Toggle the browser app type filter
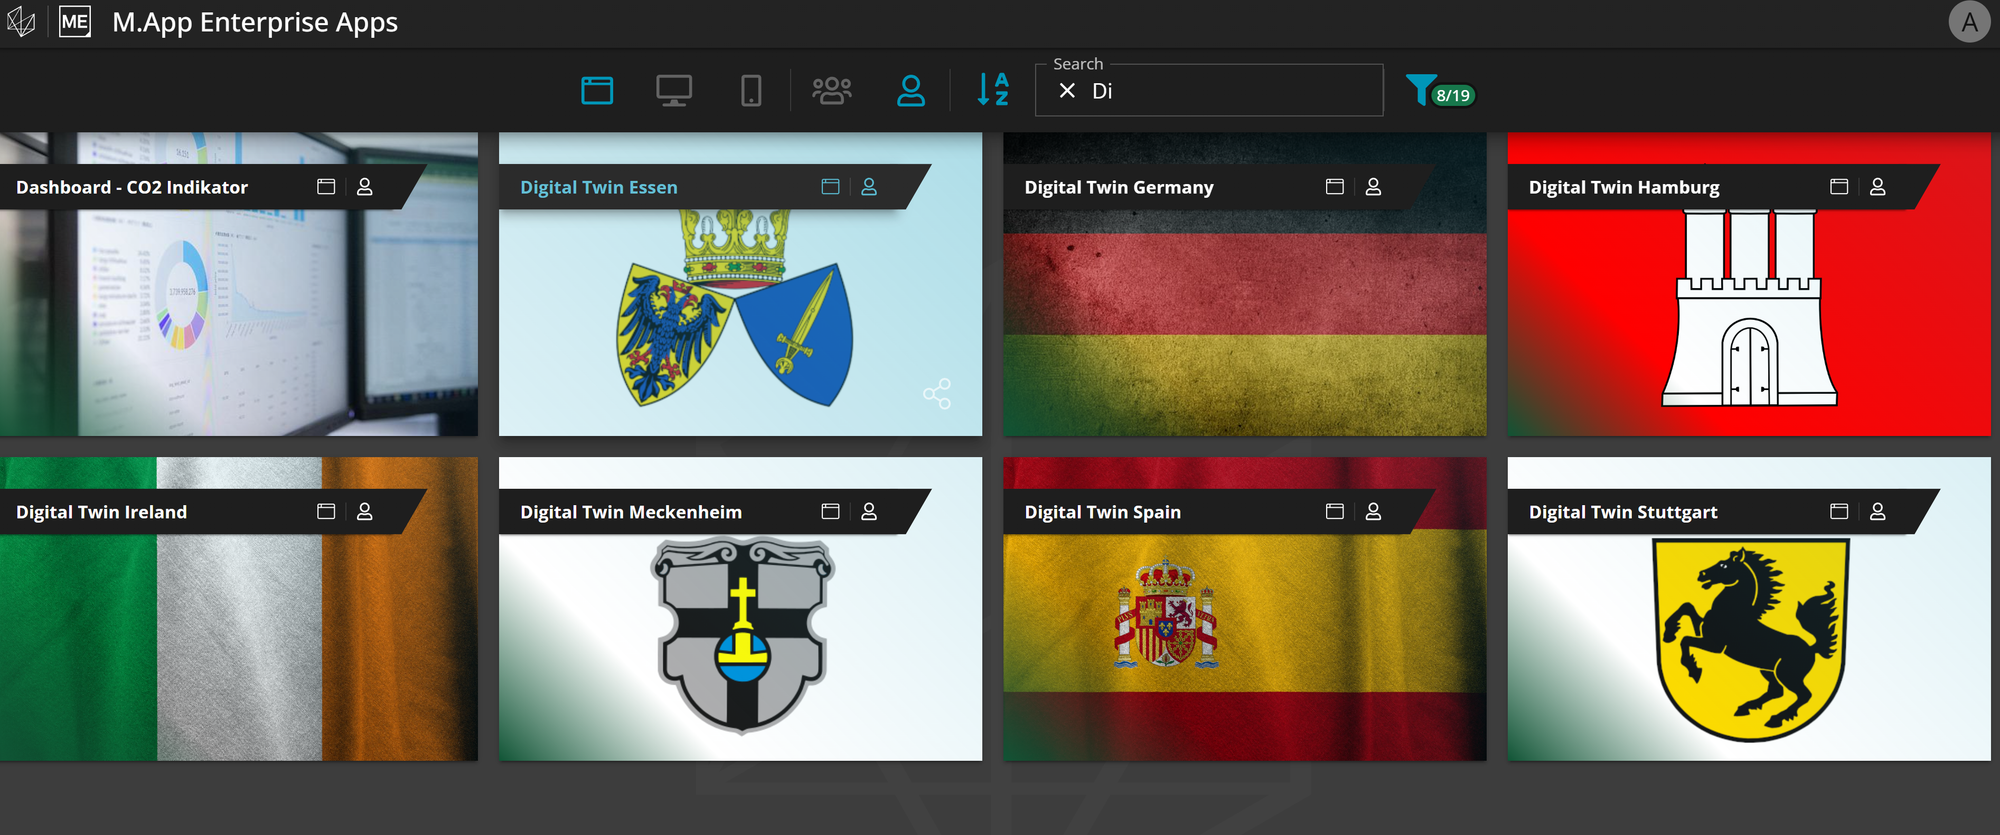 (597, 91)
